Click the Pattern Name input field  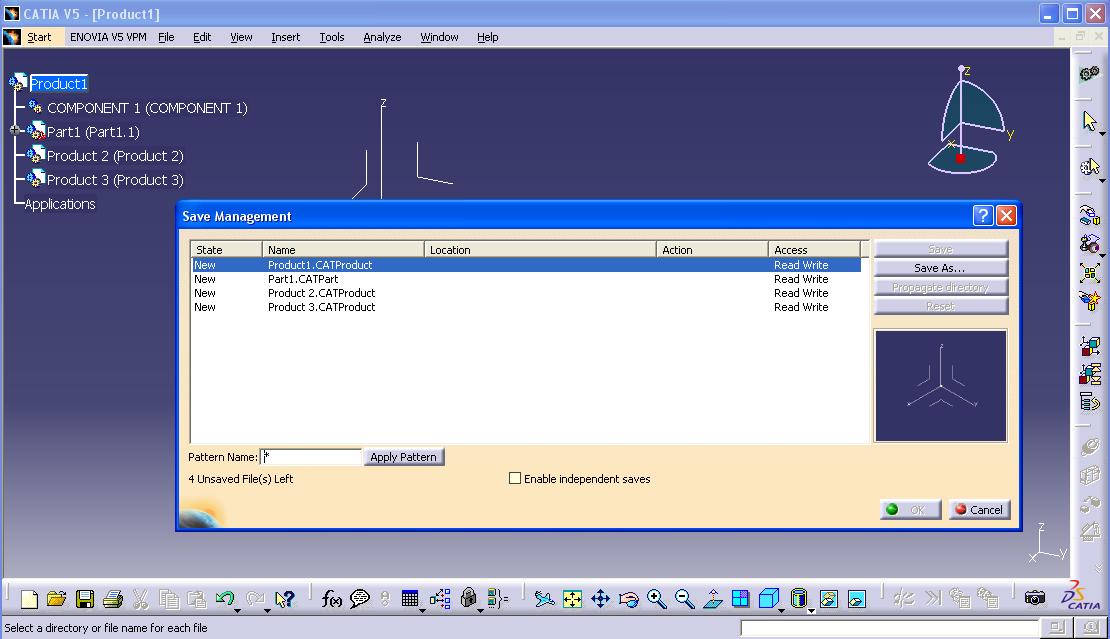311,457
